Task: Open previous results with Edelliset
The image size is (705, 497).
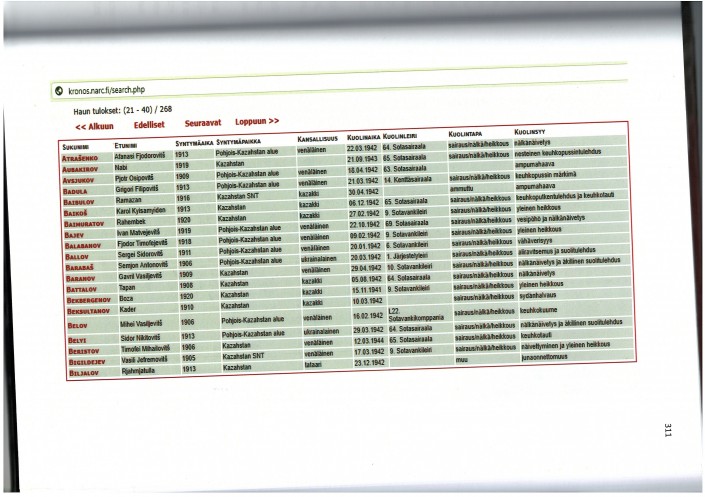Action: point(149,125)
